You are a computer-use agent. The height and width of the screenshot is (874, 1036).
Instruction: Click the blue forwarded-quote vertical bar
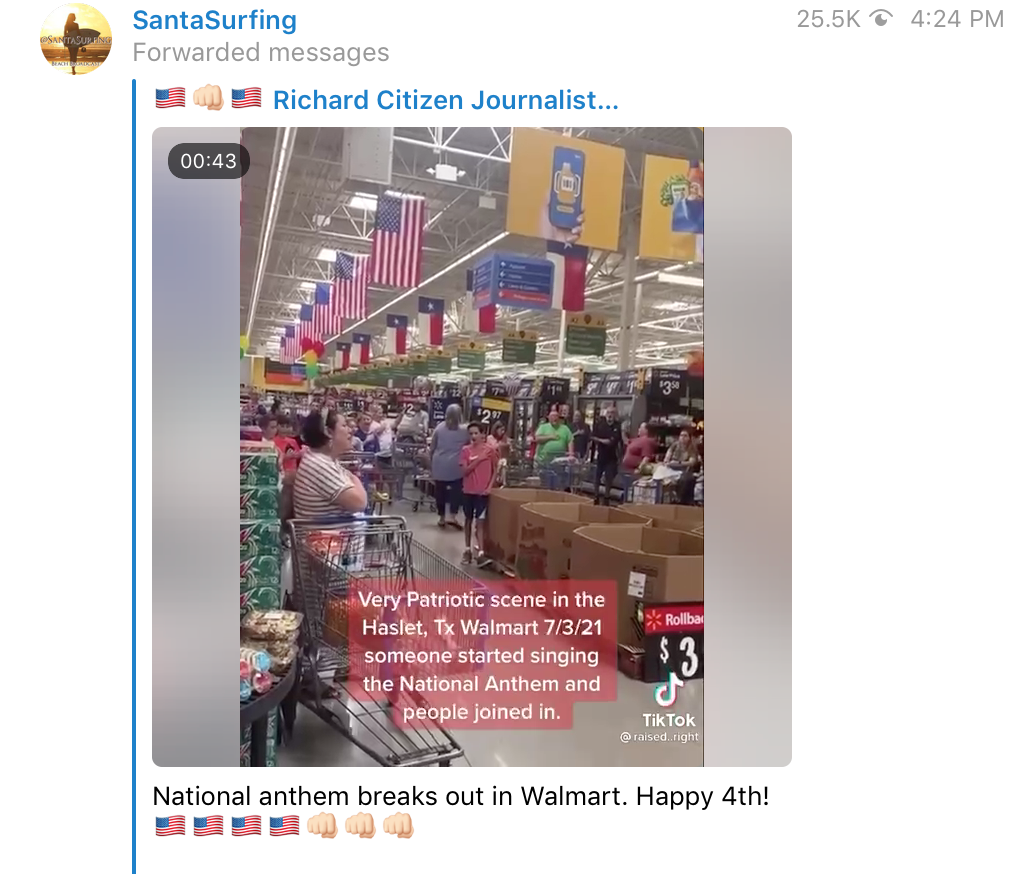click(134, 476)
